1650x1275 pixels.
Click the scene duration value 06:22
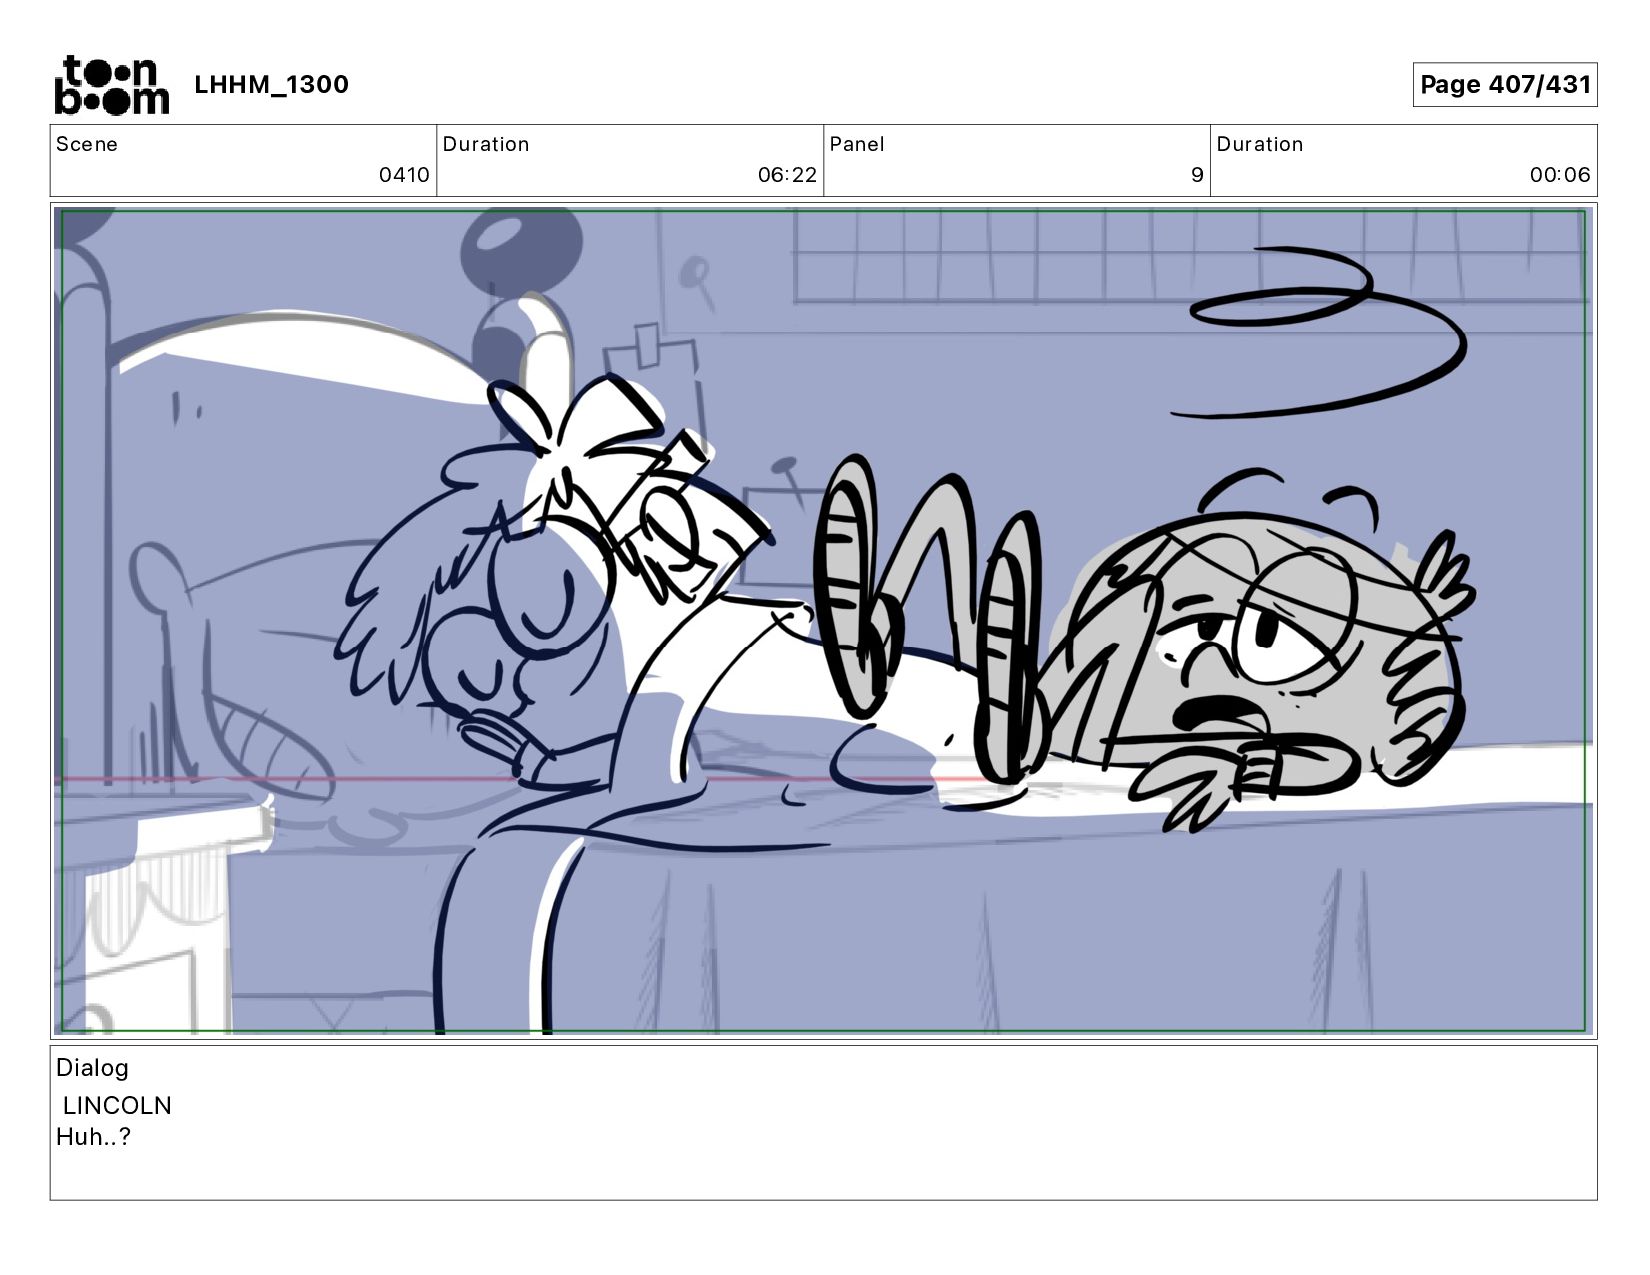coord(787,175)
